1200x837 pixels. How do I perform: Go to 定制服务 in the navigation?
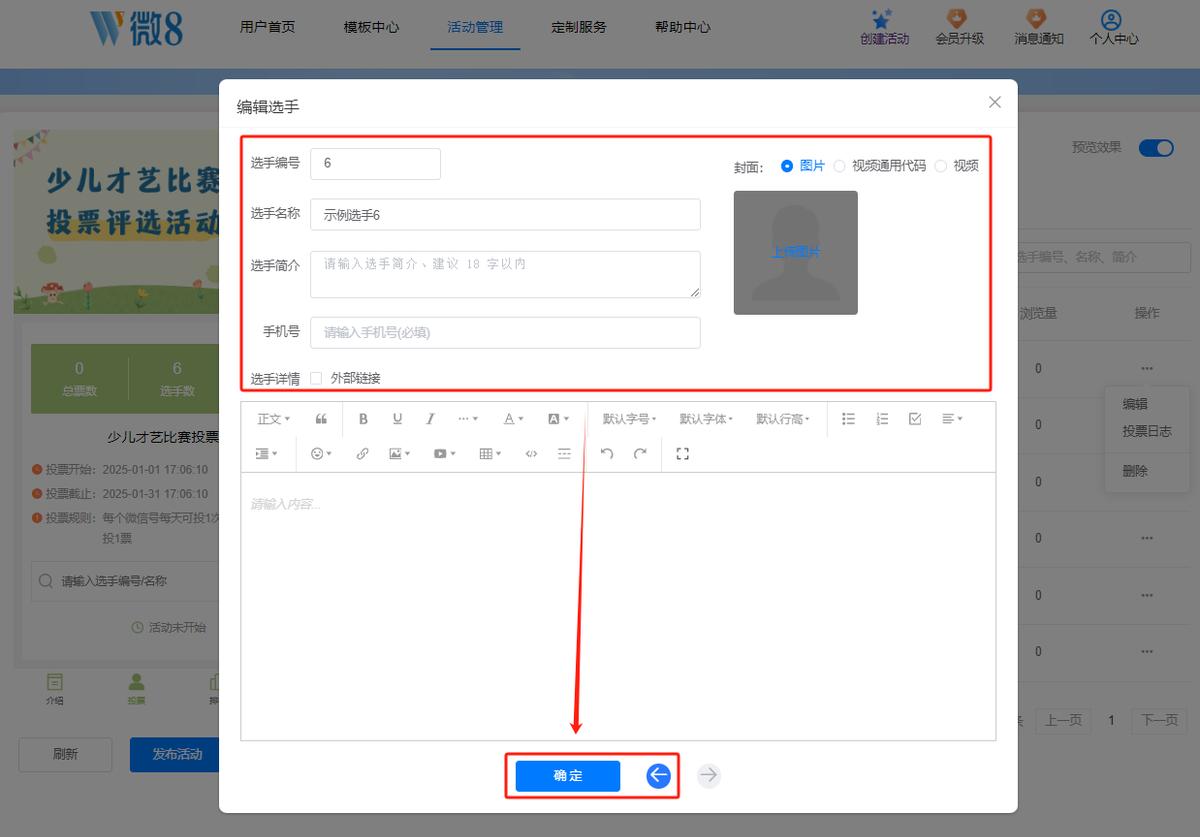pyautogui.click(x=579, y=27)
